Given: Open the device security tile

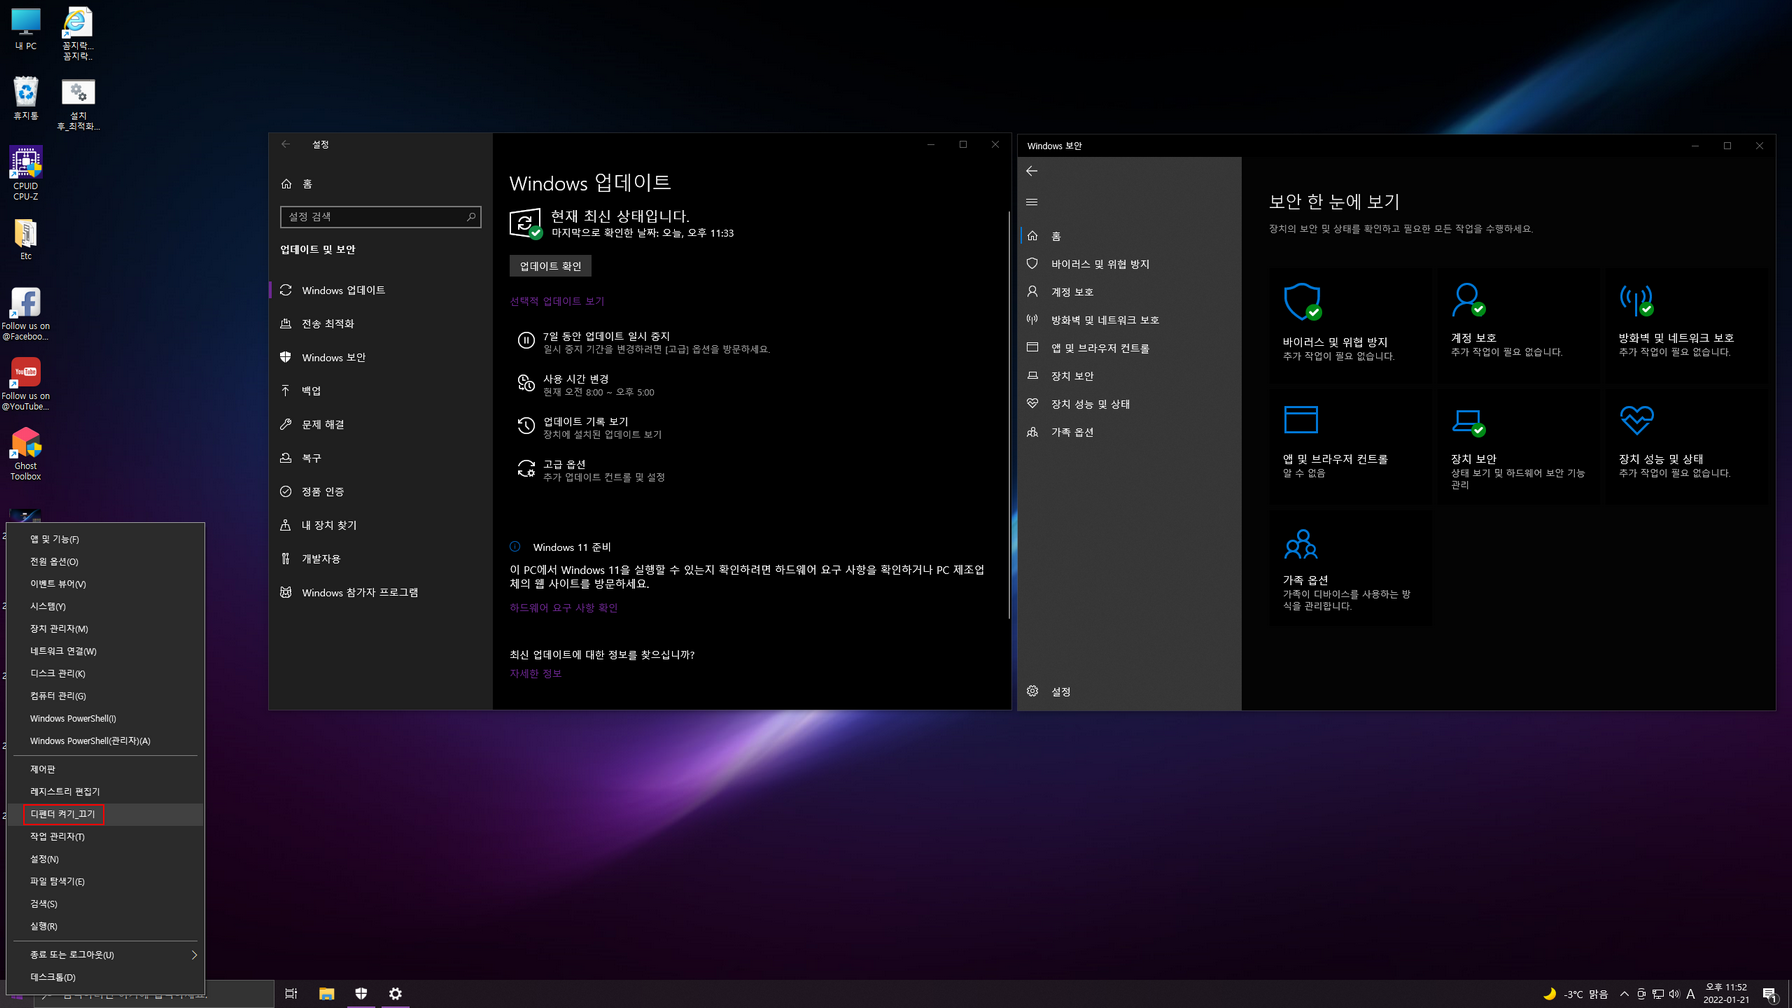Looking at the screenshot, I should [x=1516, y=447].
